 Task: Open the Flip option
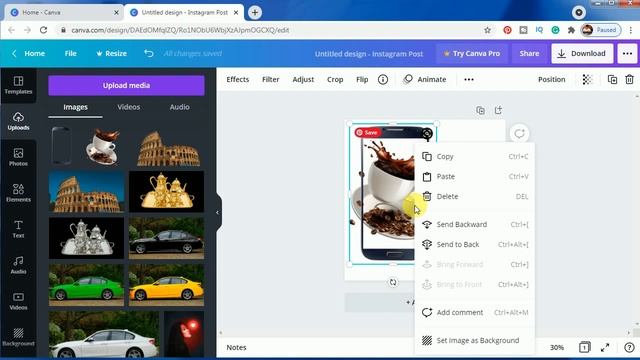(362, 80)
